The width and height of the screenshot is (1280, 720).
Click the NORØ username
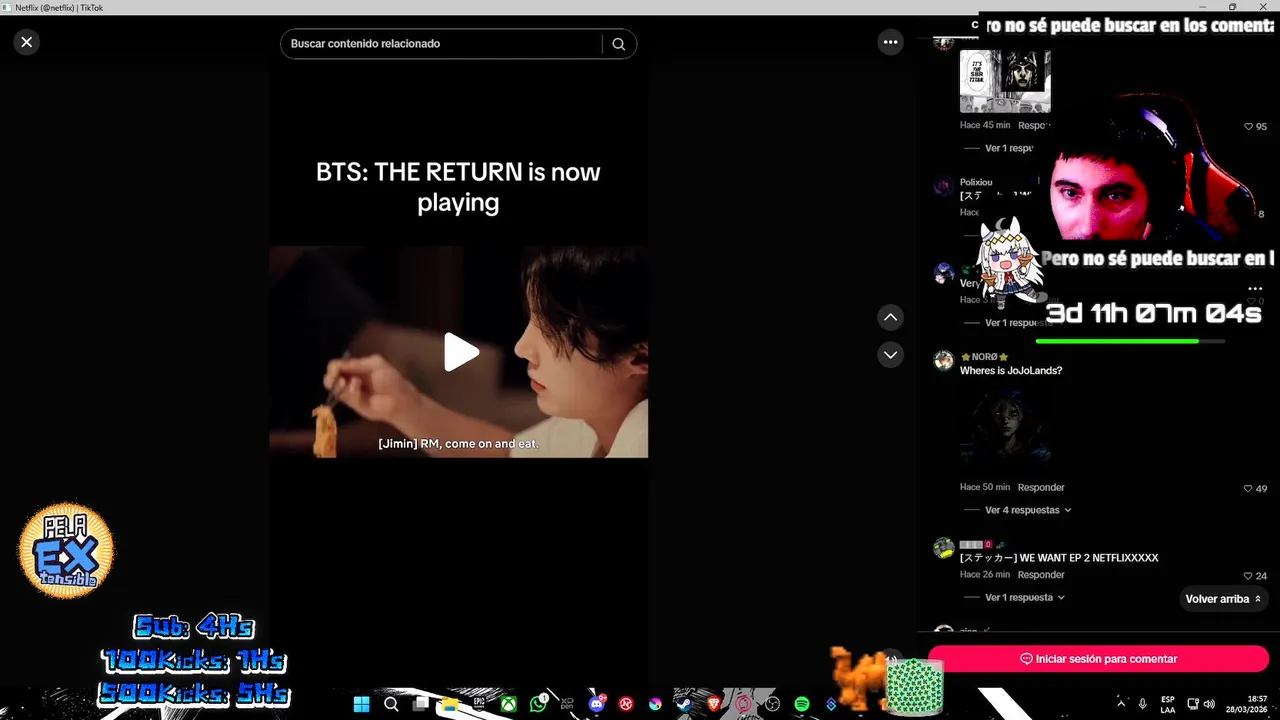pos(984,357)
